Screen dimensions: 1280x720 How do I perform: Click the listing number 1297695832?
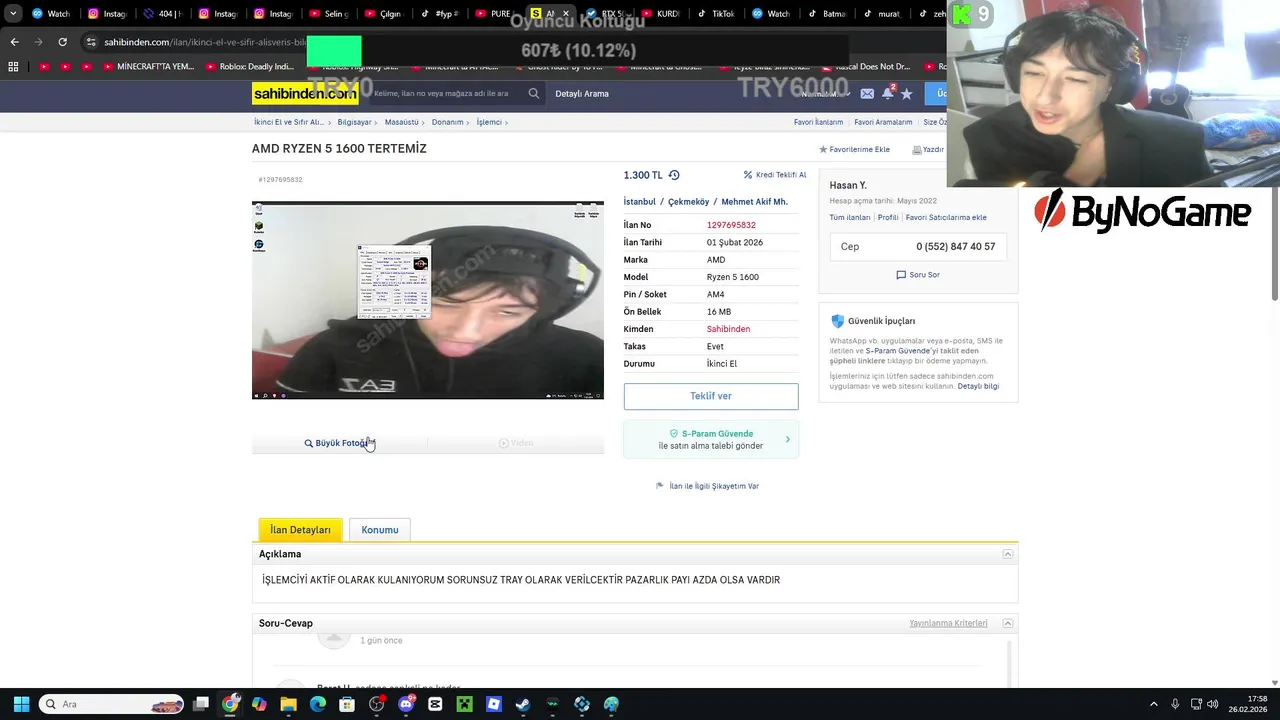731,225
